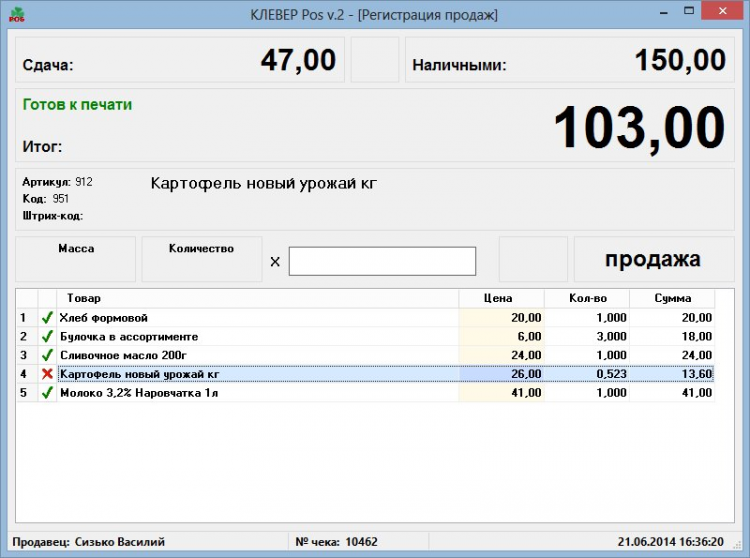Click quantity 0,523 of Картофель
The image size is (750, 558).
[611, 374]
